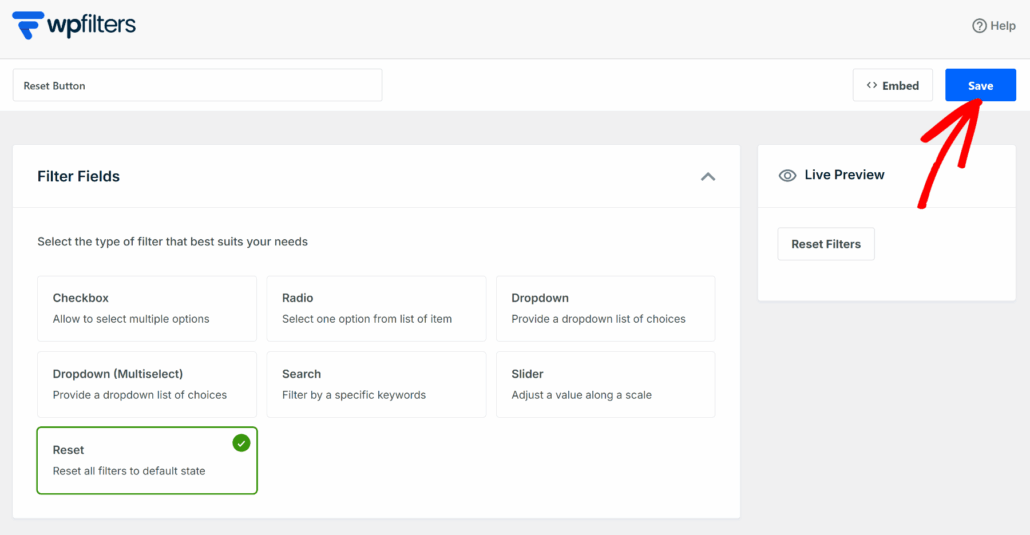
Task: Select the Slider filter type card
Action: pyautogui.click(x=605, y=384)
